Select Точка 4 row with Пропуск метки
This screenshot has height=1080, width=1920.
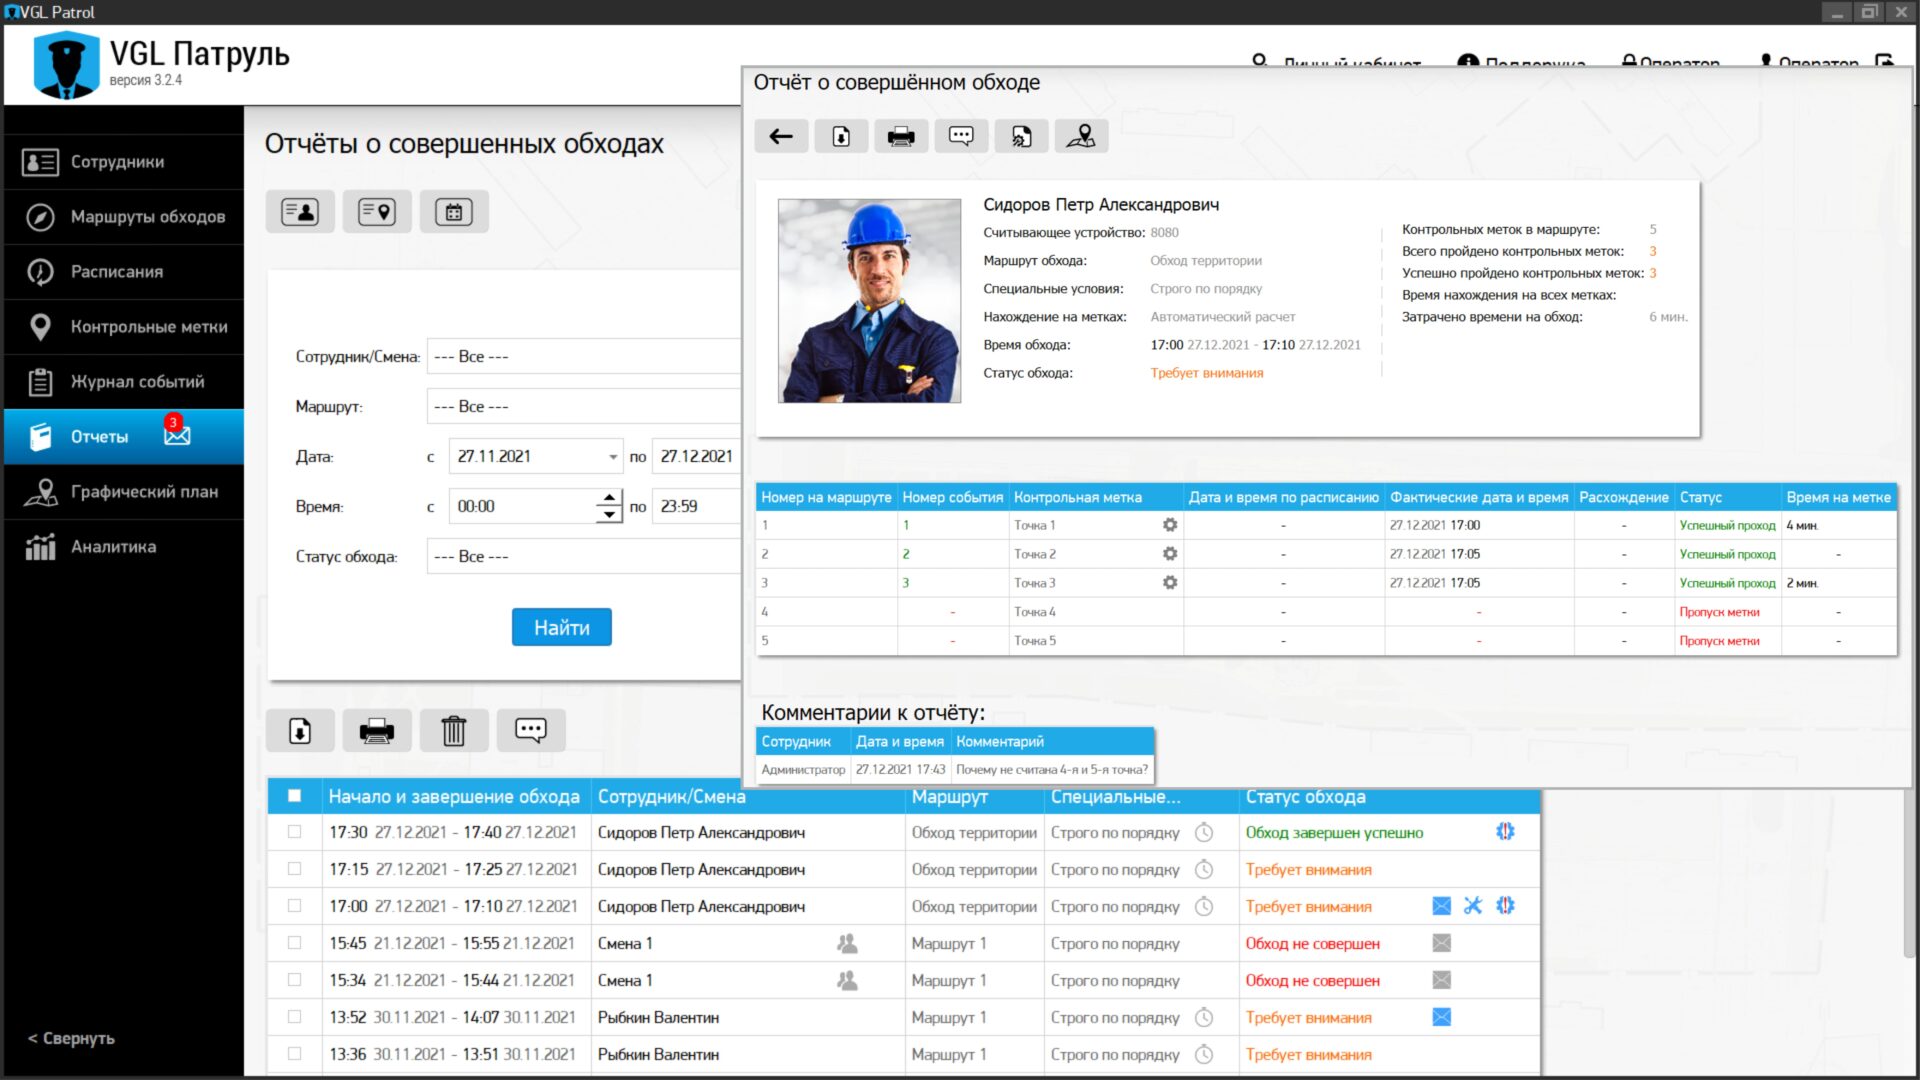(1326, 612)
